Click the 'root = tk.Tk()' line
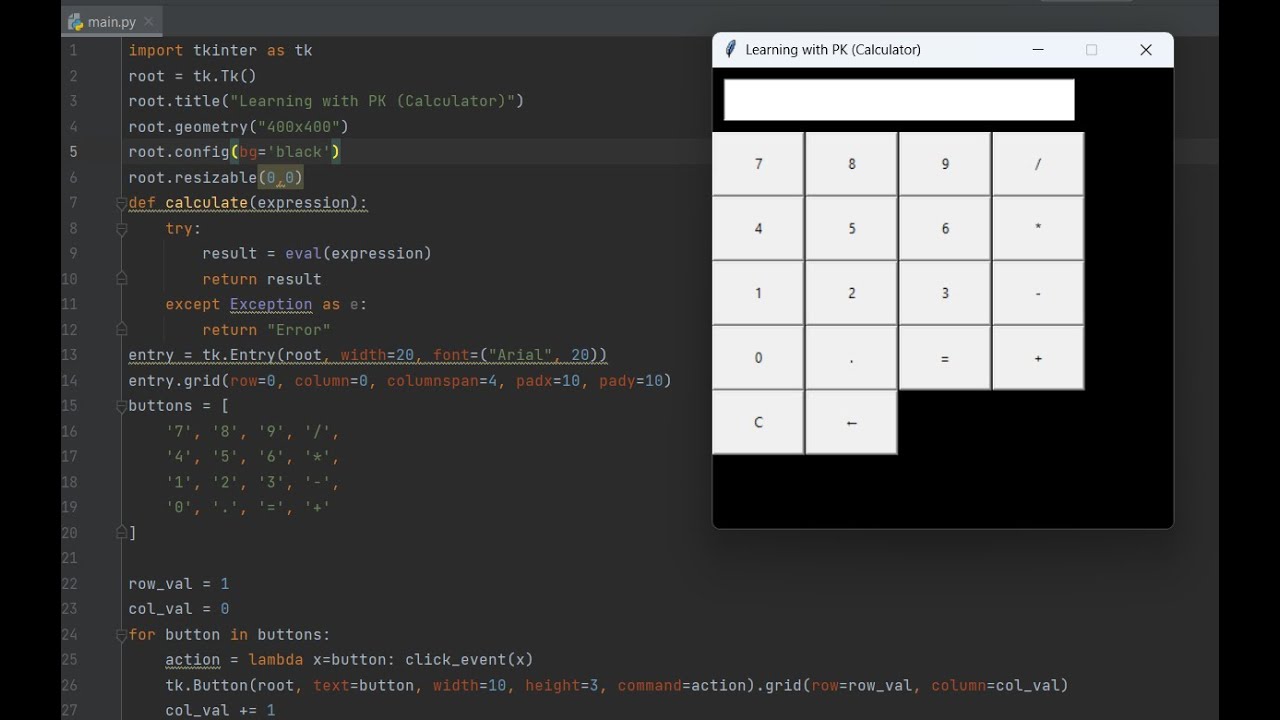The height and width of the screenshot is (720, 1280). (x=192, y=76)
